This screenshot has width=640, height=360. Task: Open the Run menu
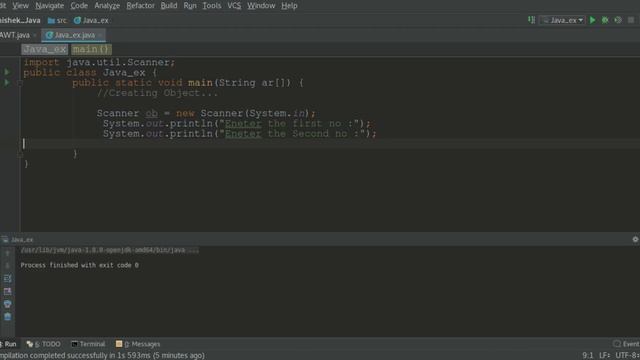click(x=190, y=6)
